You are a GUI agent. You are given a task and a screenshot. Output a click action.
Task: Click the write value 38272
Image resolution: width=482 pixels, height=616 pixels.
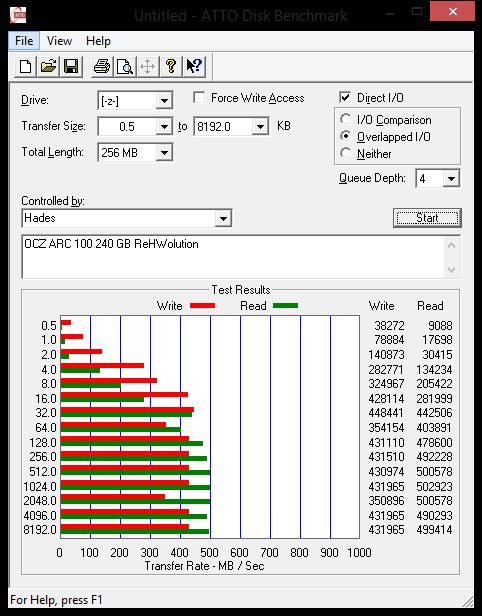point(389,325)
